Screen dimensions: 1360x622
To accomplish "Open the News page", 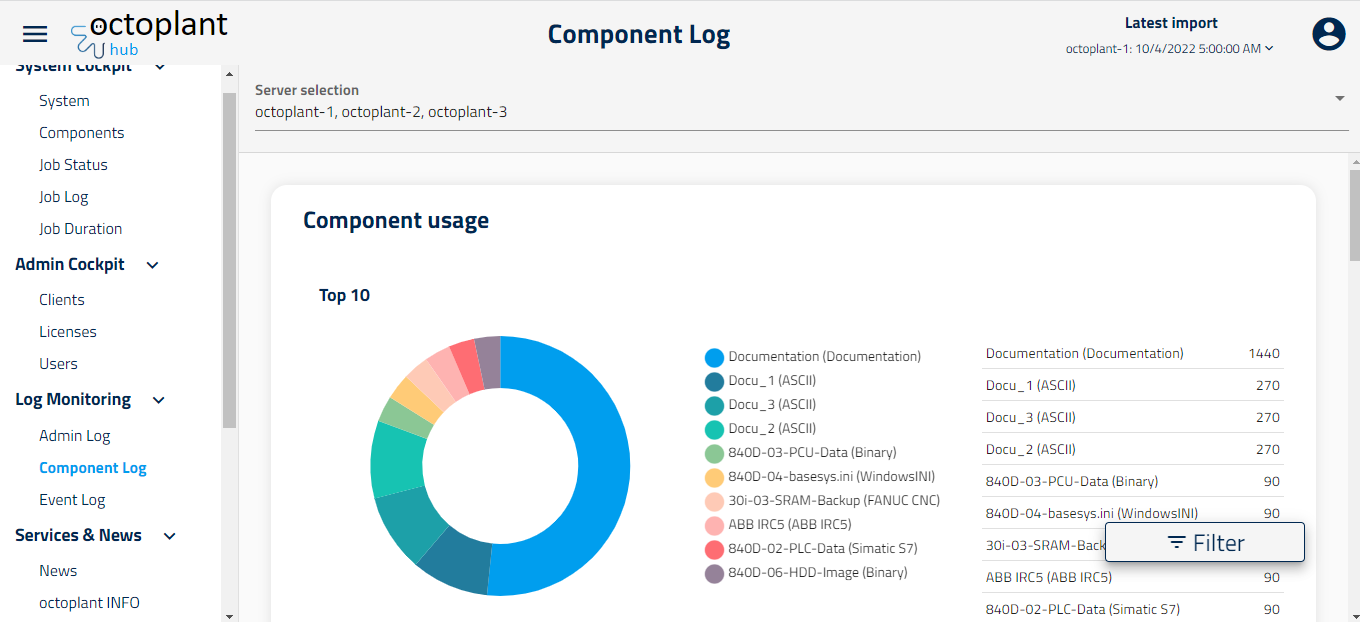I will pos(58,571).
